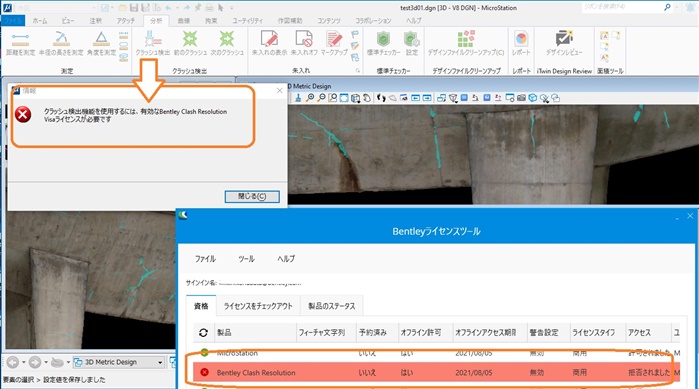Select the Entitlements (資格) tab in license tool

click(201, 306)
